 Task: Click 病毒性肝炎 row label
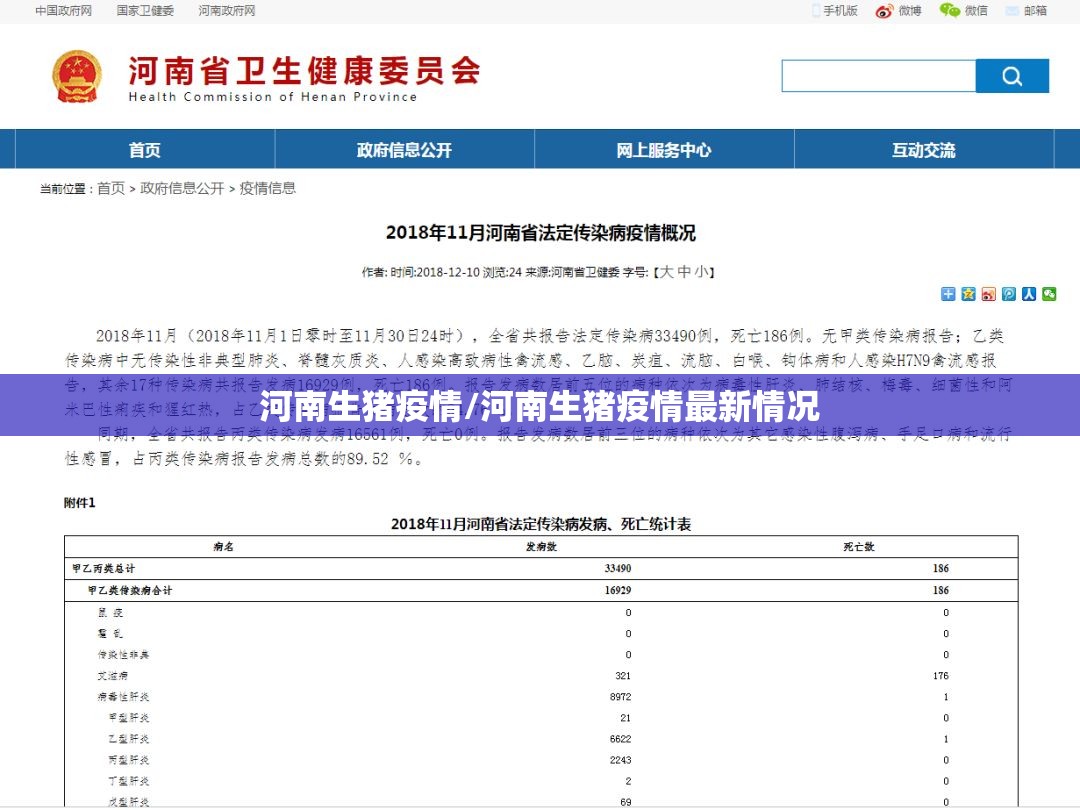tap(123, 697)
